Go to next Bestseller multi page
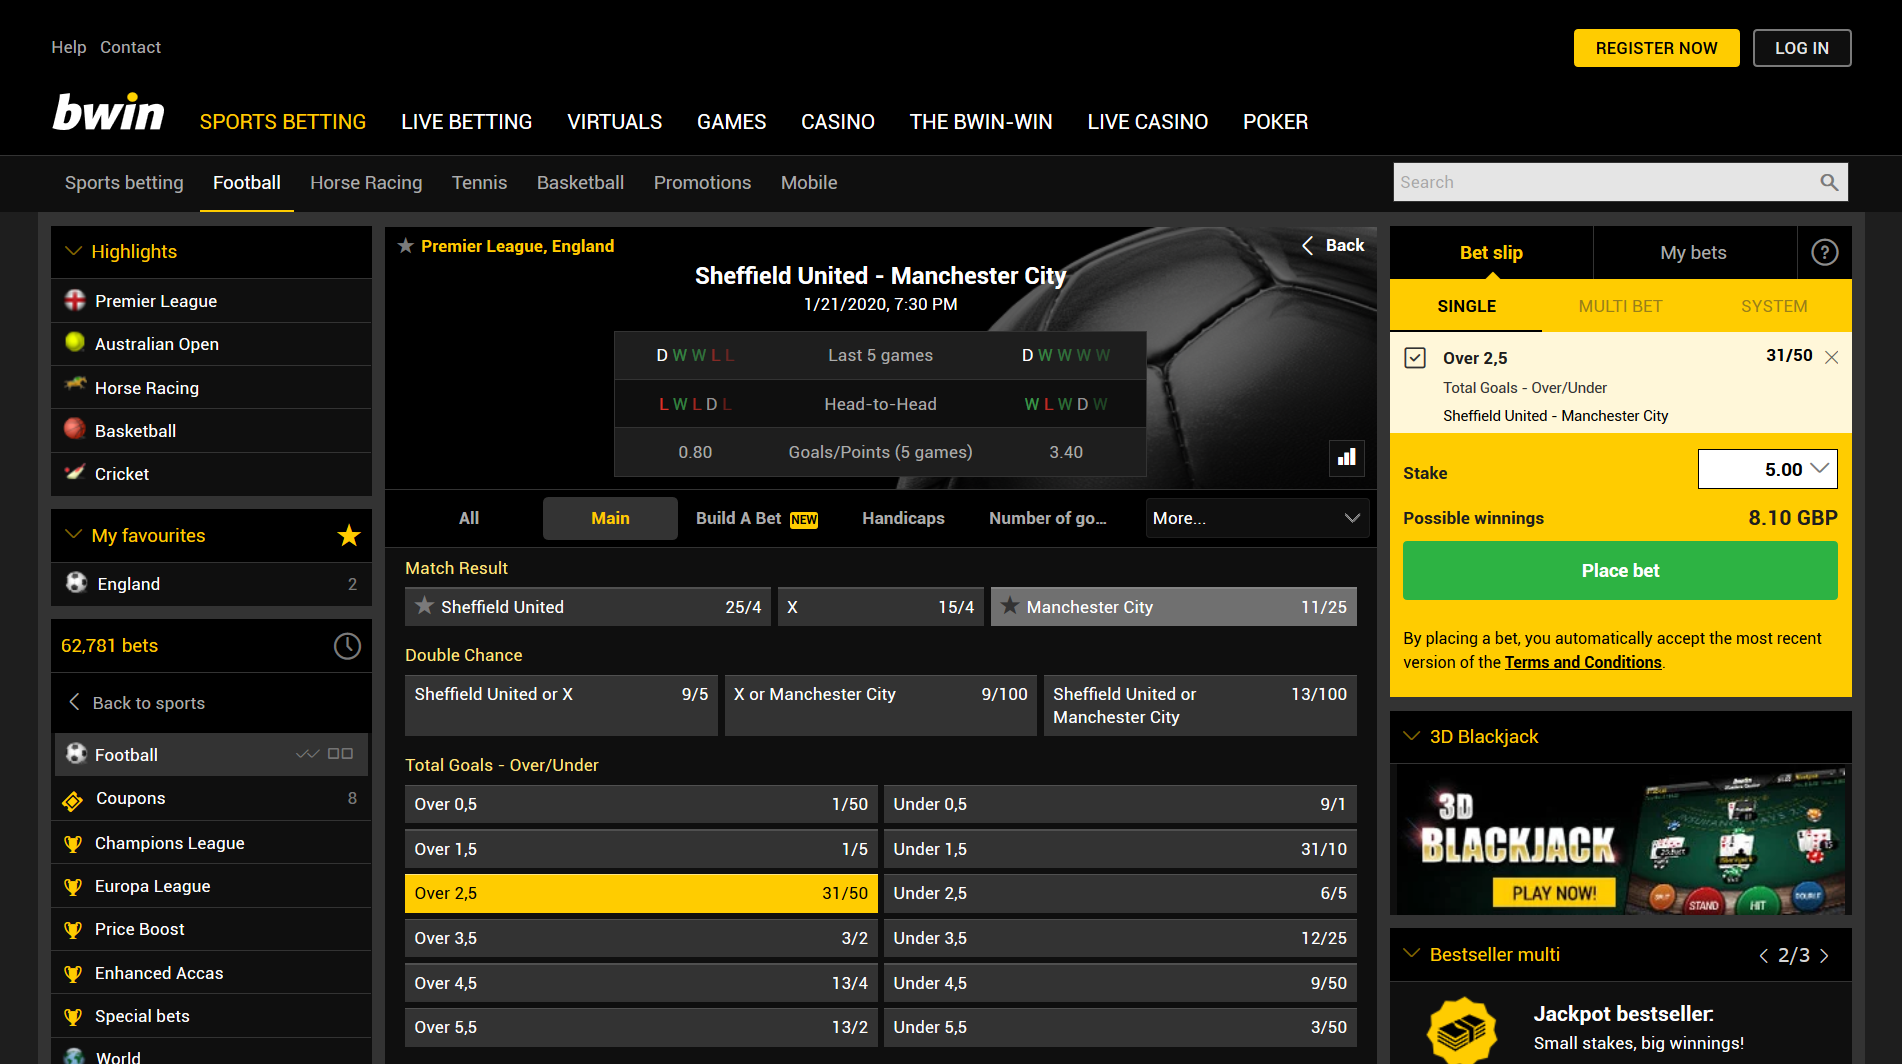1902x1064 pixels. click(1825, 956)
